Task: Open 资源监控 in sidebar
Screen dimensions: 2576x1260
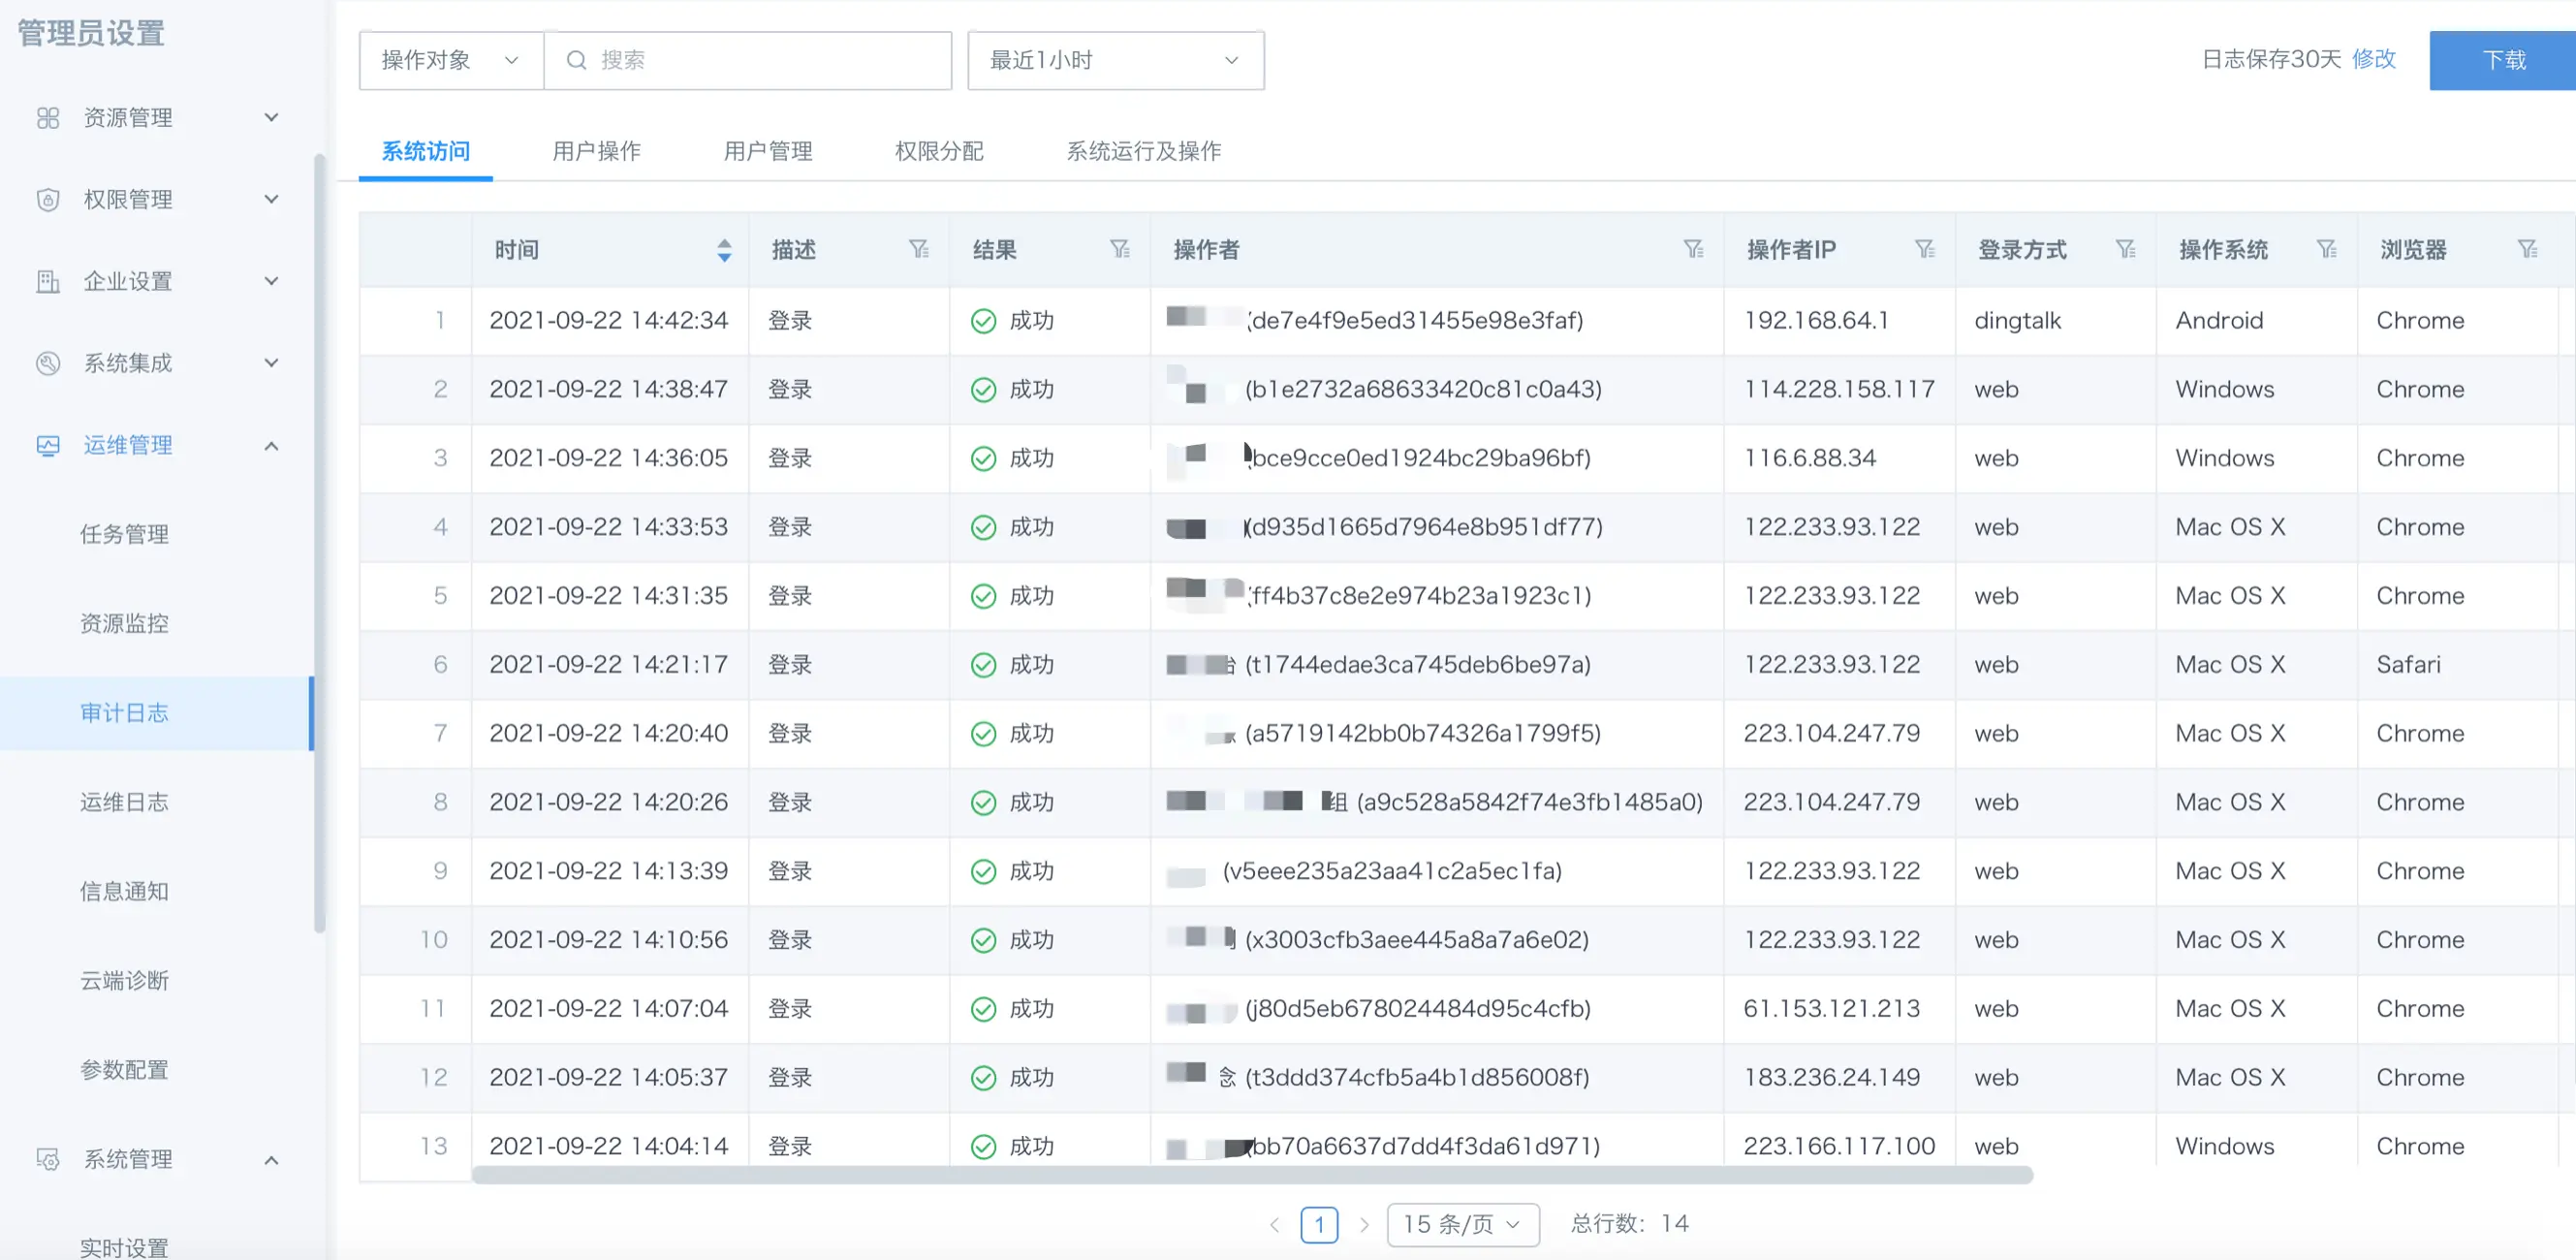Action: tap(125, 624)
